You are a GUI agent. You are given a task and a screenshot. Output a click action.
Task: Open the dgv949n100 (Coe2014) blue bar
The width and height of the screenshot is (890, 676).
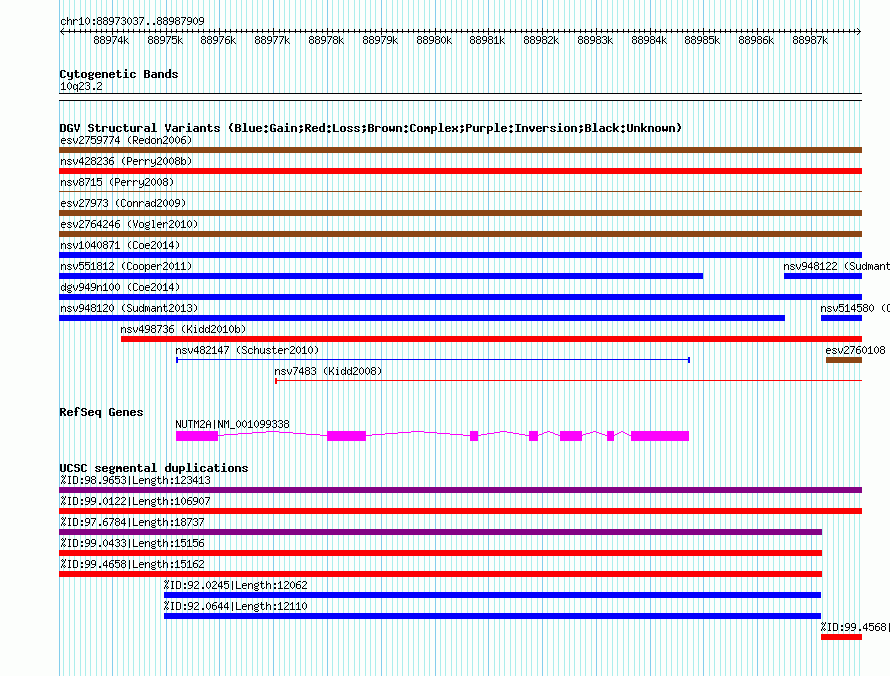pyautogui.click(x=460, y=297)
